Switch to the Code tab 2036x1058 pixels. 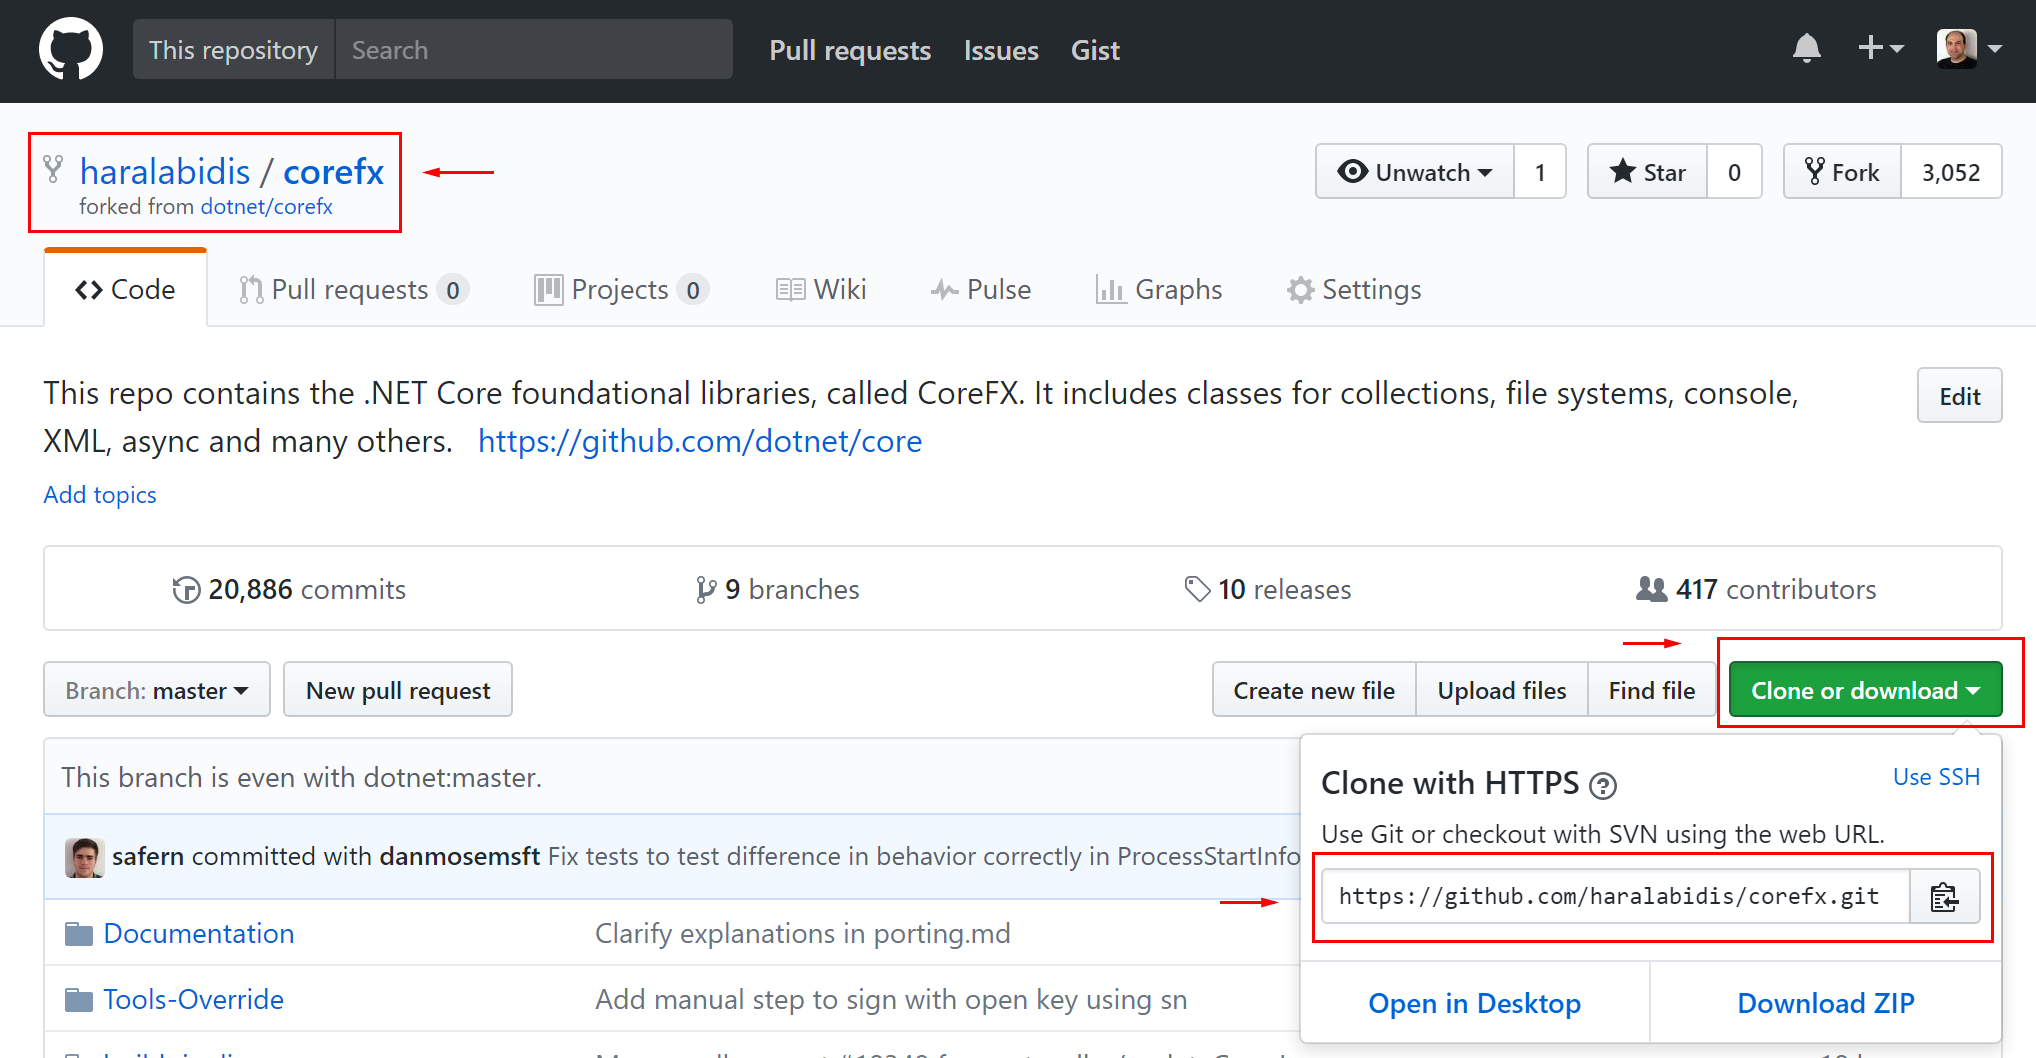[125, 289]
